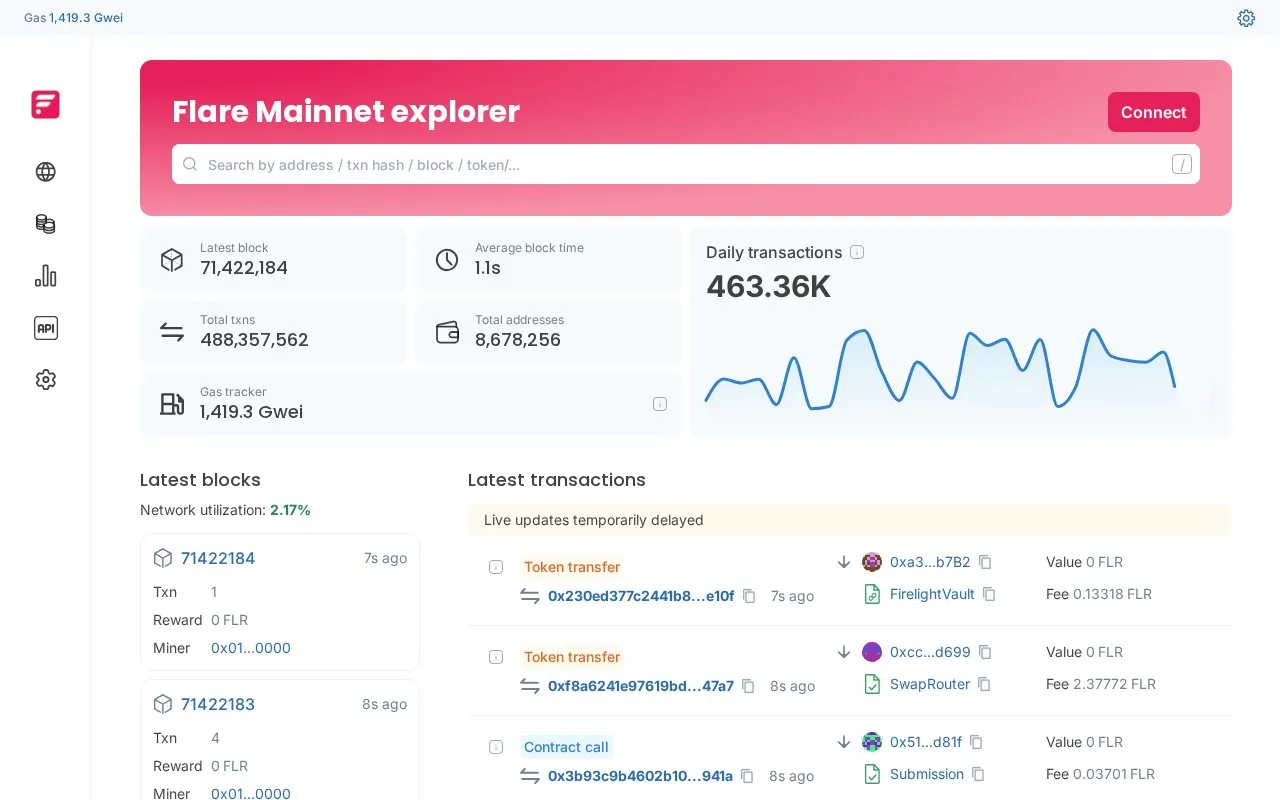Open transaction 0x3b93c9b4602b10...941a
Image resolution: width=1280 pixels, height=800 pixels.
click(x=640, y=776)
